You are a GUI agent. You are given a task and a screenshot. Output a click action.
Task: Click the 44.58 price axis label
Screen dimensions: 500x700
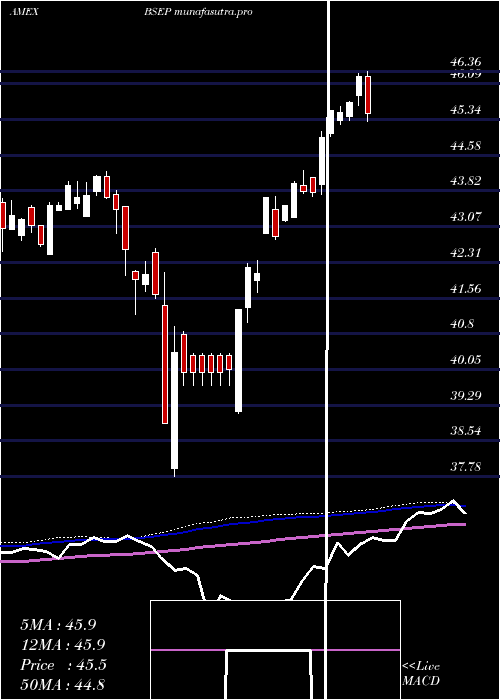click(x=465, y=145)
